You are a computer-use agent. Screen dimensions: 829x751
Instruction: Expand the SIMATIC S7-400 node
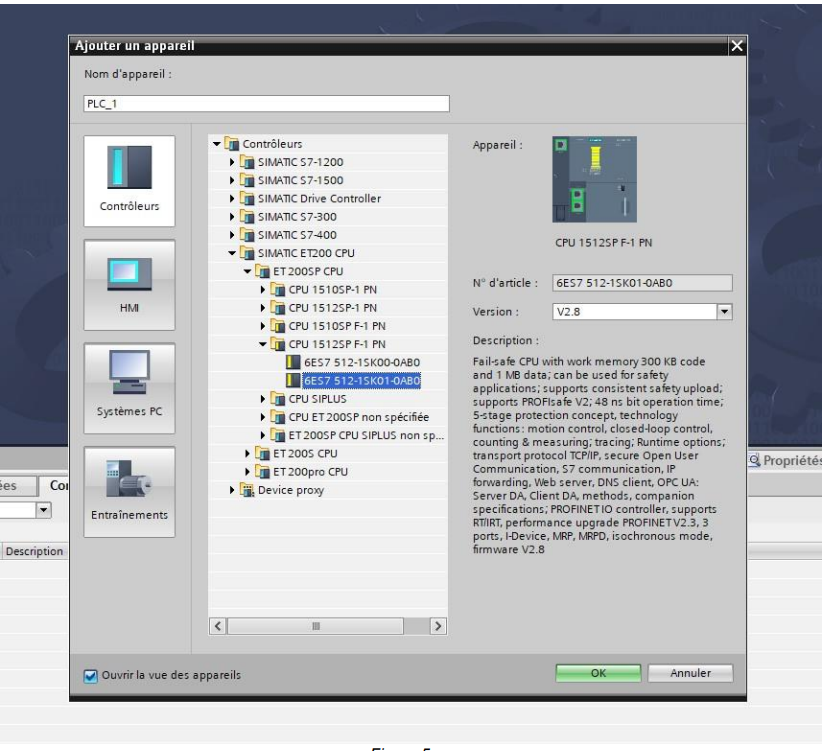click(x=232, y=235)
